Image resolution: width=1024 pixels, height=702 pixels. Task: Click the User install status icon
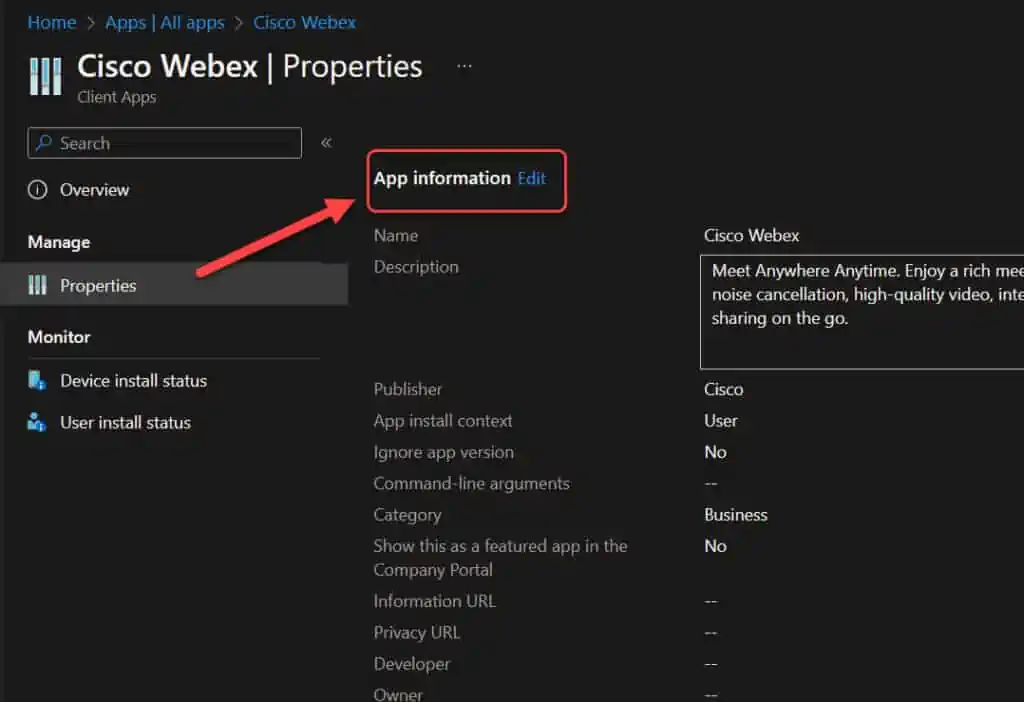[x=37, y=422]
